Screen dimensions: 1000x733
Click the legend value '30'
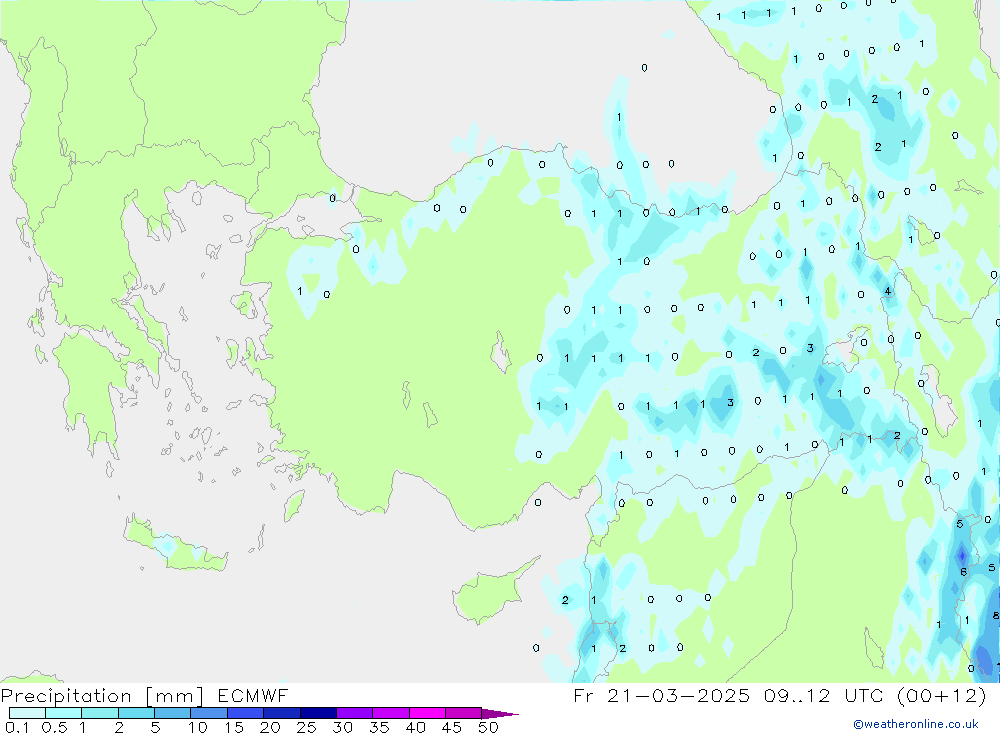pos(342,727)
